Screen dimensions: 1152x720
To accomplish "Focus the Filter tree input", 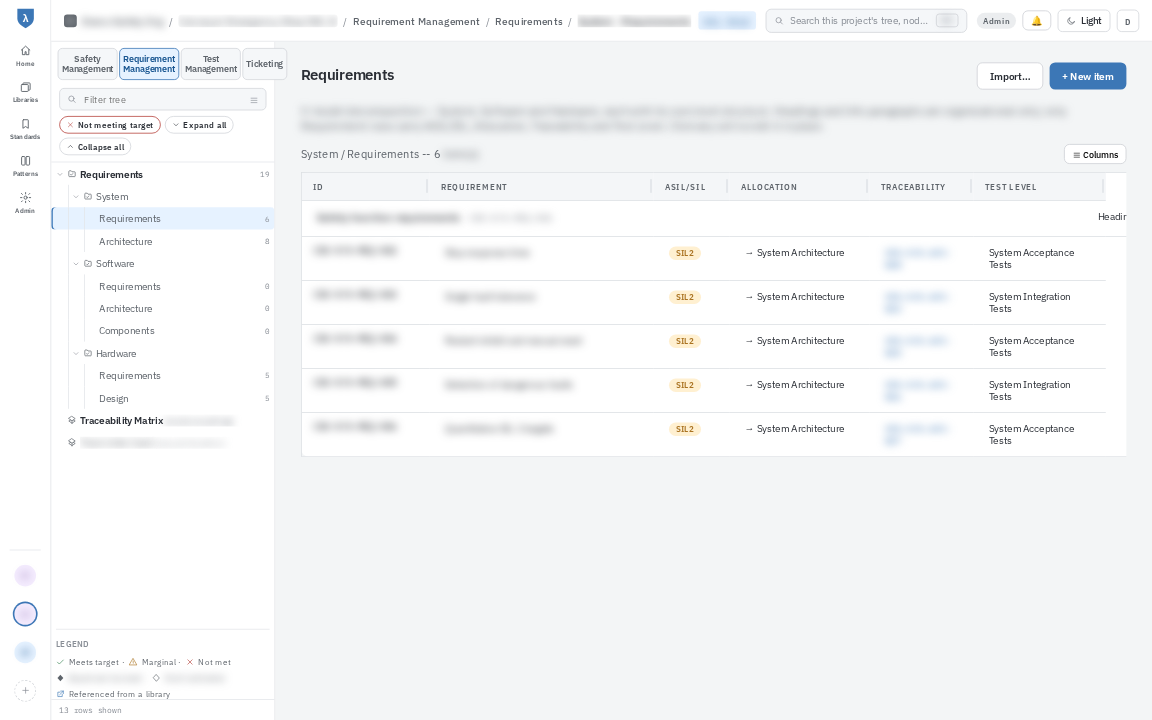I will (x=162, y=100).
